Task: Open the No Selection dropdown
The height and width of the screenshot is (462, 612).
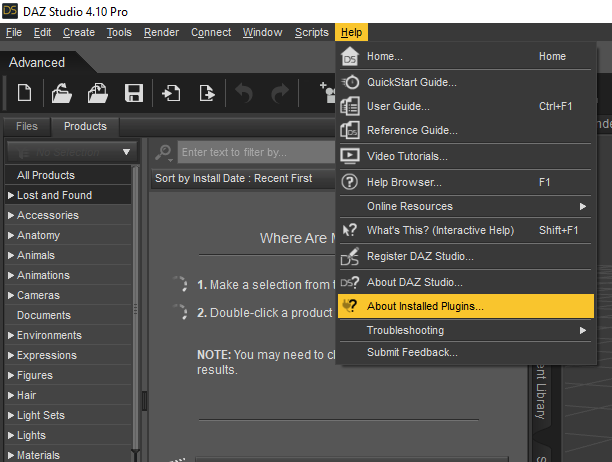Action: [x=72, y=152]
